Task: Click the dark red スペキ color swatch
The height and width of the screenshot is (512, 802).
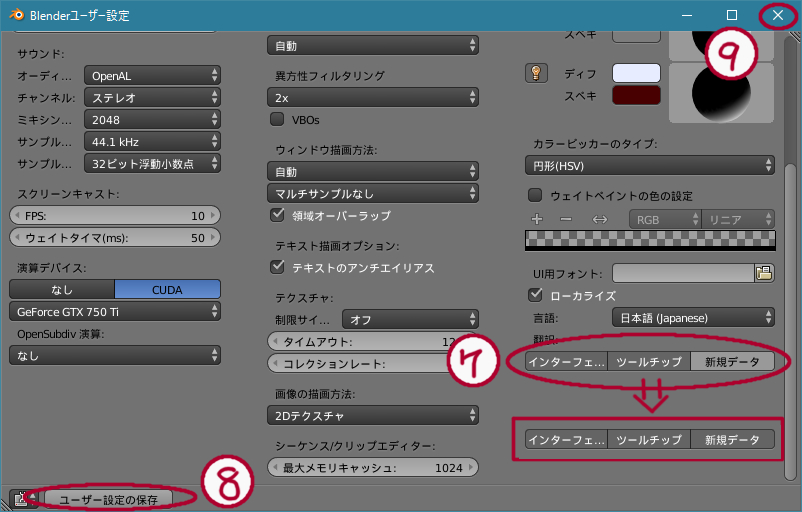Action: [636, 96]
